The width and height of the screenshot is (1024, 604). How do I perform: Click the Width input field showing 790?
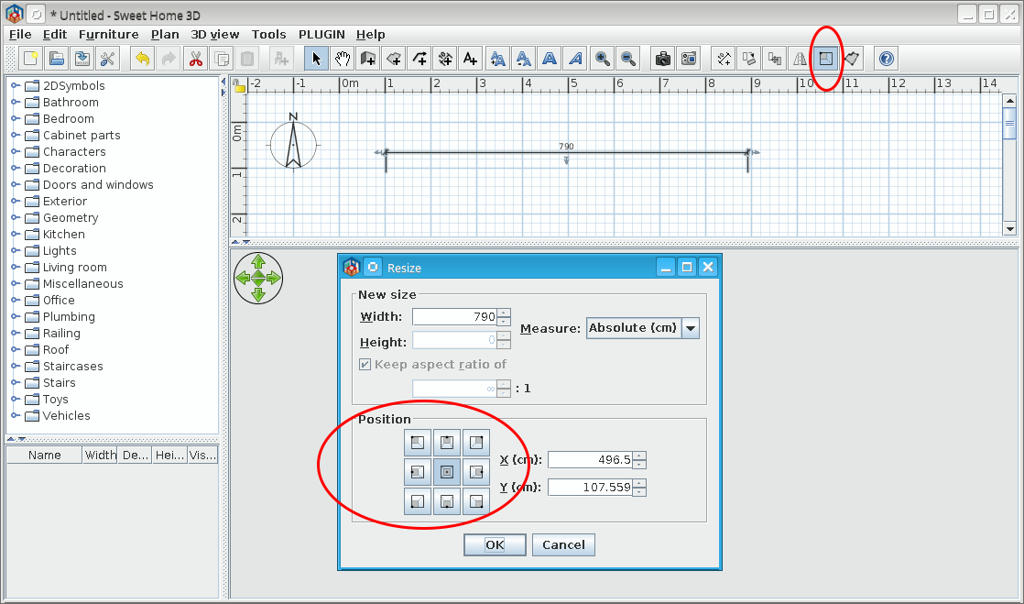pos(455,317)
